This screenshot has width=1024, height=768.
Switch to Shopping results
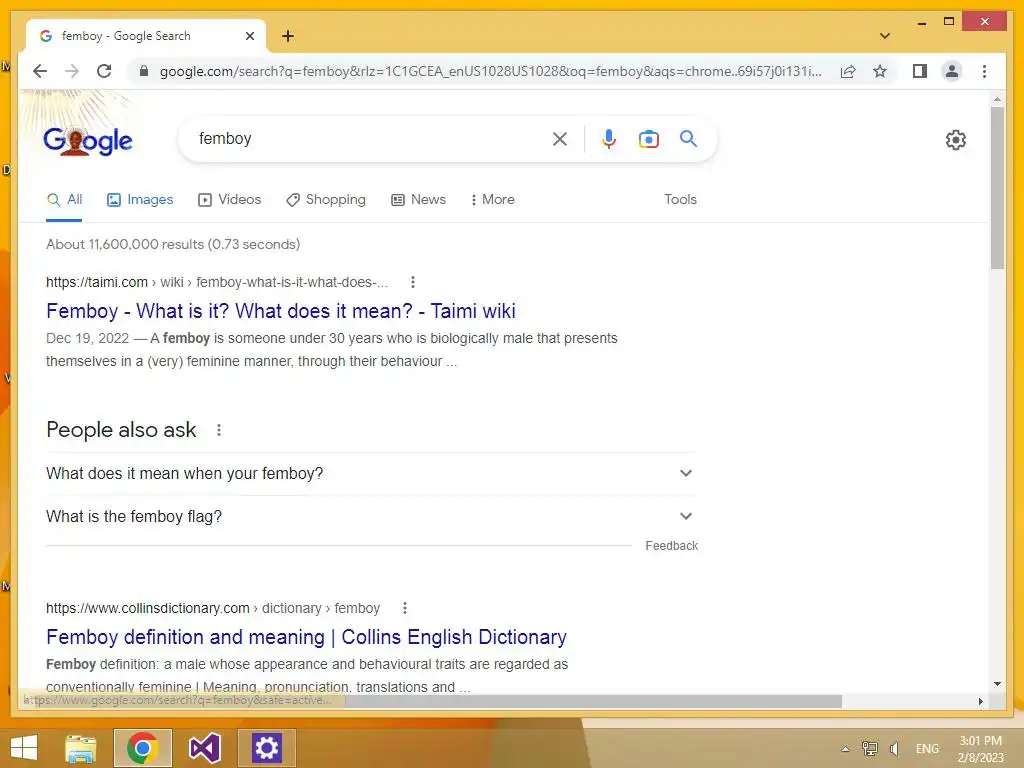click(326, 200)
